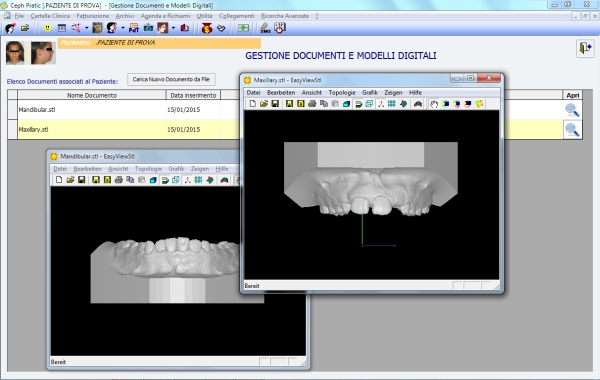Toggle wireframe box view in Maxillary.stl toolbar
Image resolution: width=600 pixels, height=380 pixels.
(369, 104)
